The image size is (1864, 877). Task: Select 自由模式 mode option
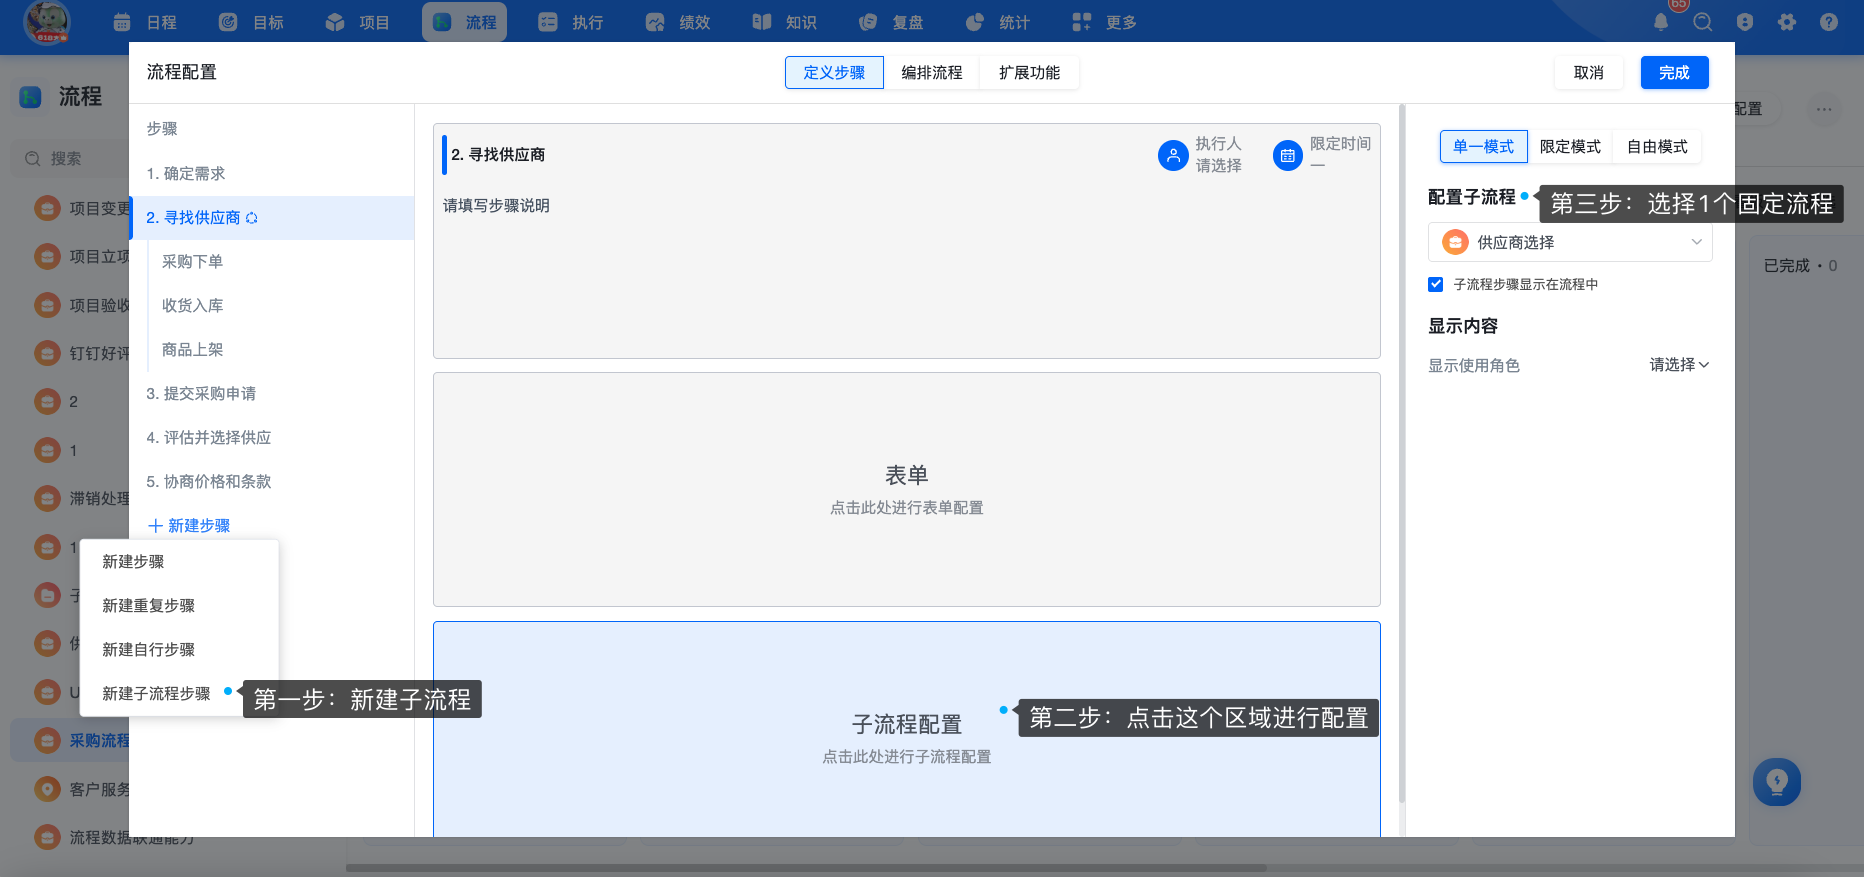(1657, 147)
